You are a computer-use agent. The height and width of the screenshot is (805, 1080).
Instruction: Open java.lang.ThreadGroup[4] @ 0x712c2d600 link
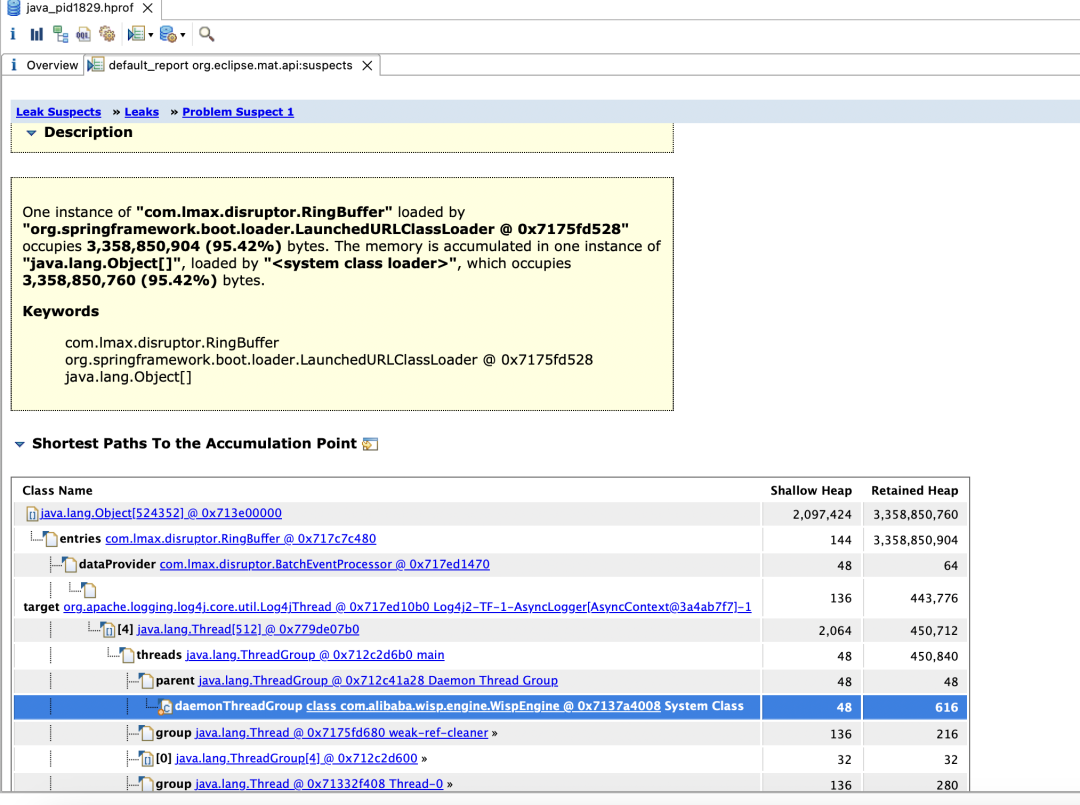296,758
